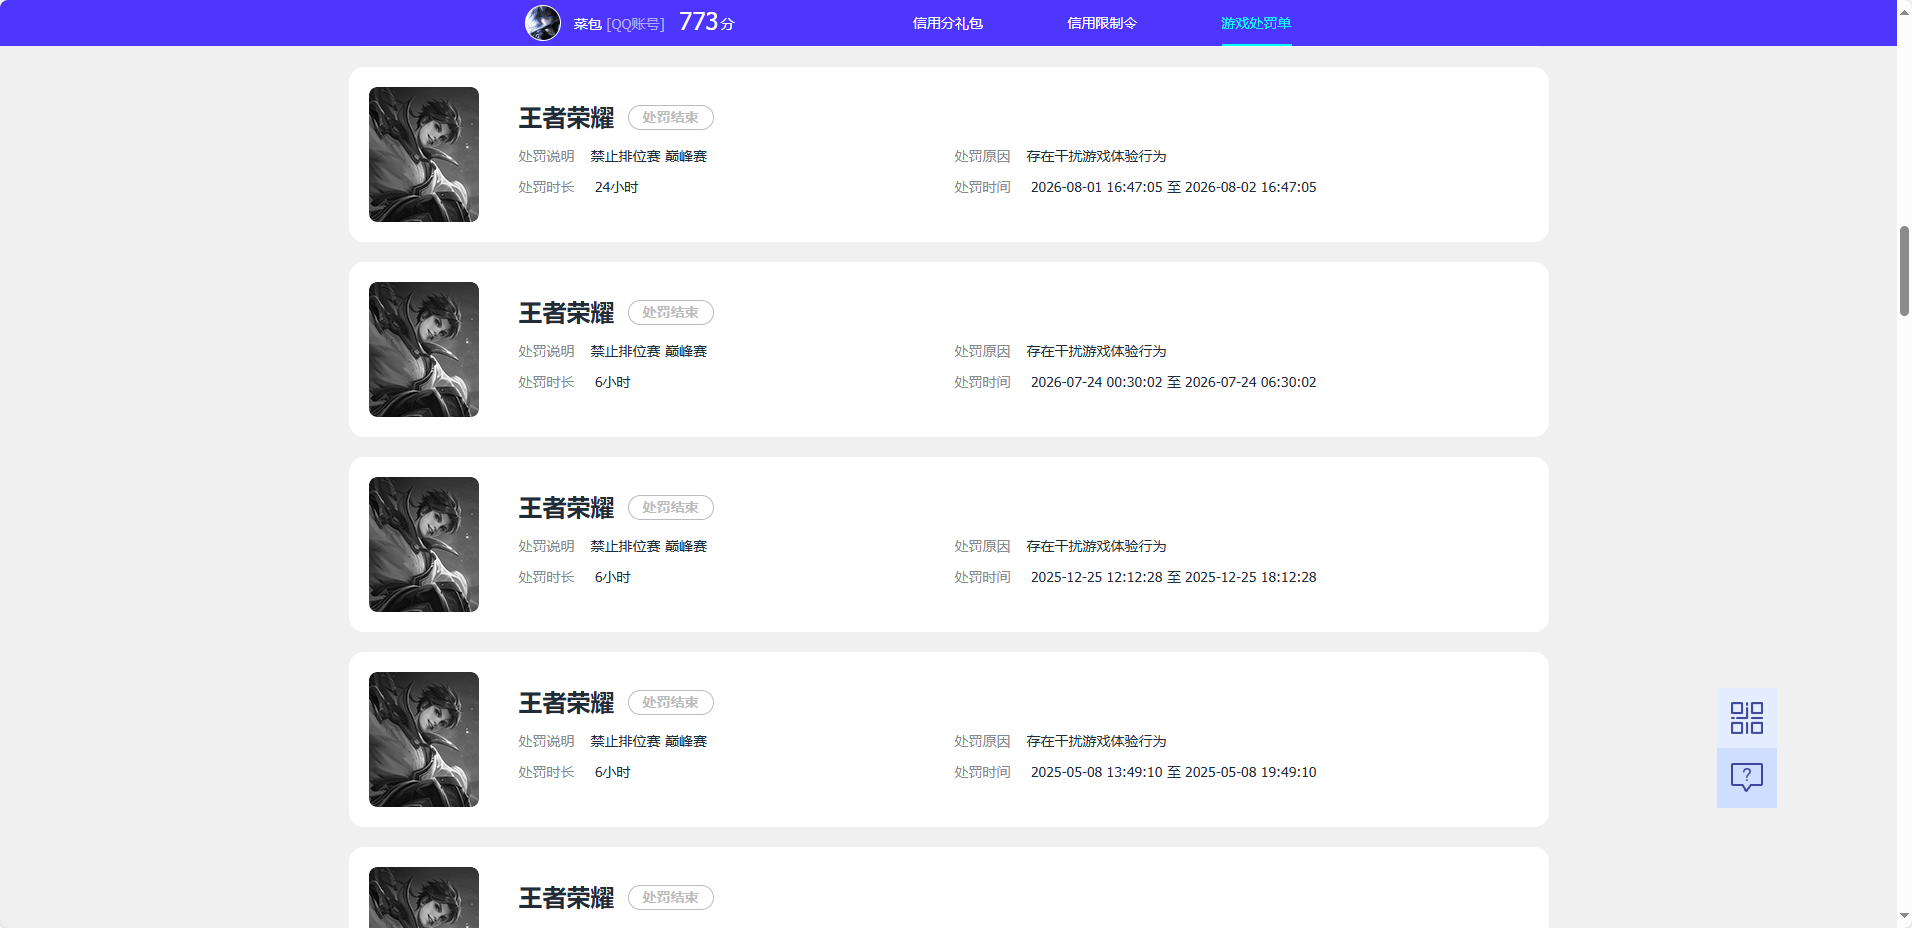The width and height of the screenshot is (1912, 928).
Task: Click 禁止排位赛 巅峰赛 in the 2026-08-01 record
Action: coord(648,156)
